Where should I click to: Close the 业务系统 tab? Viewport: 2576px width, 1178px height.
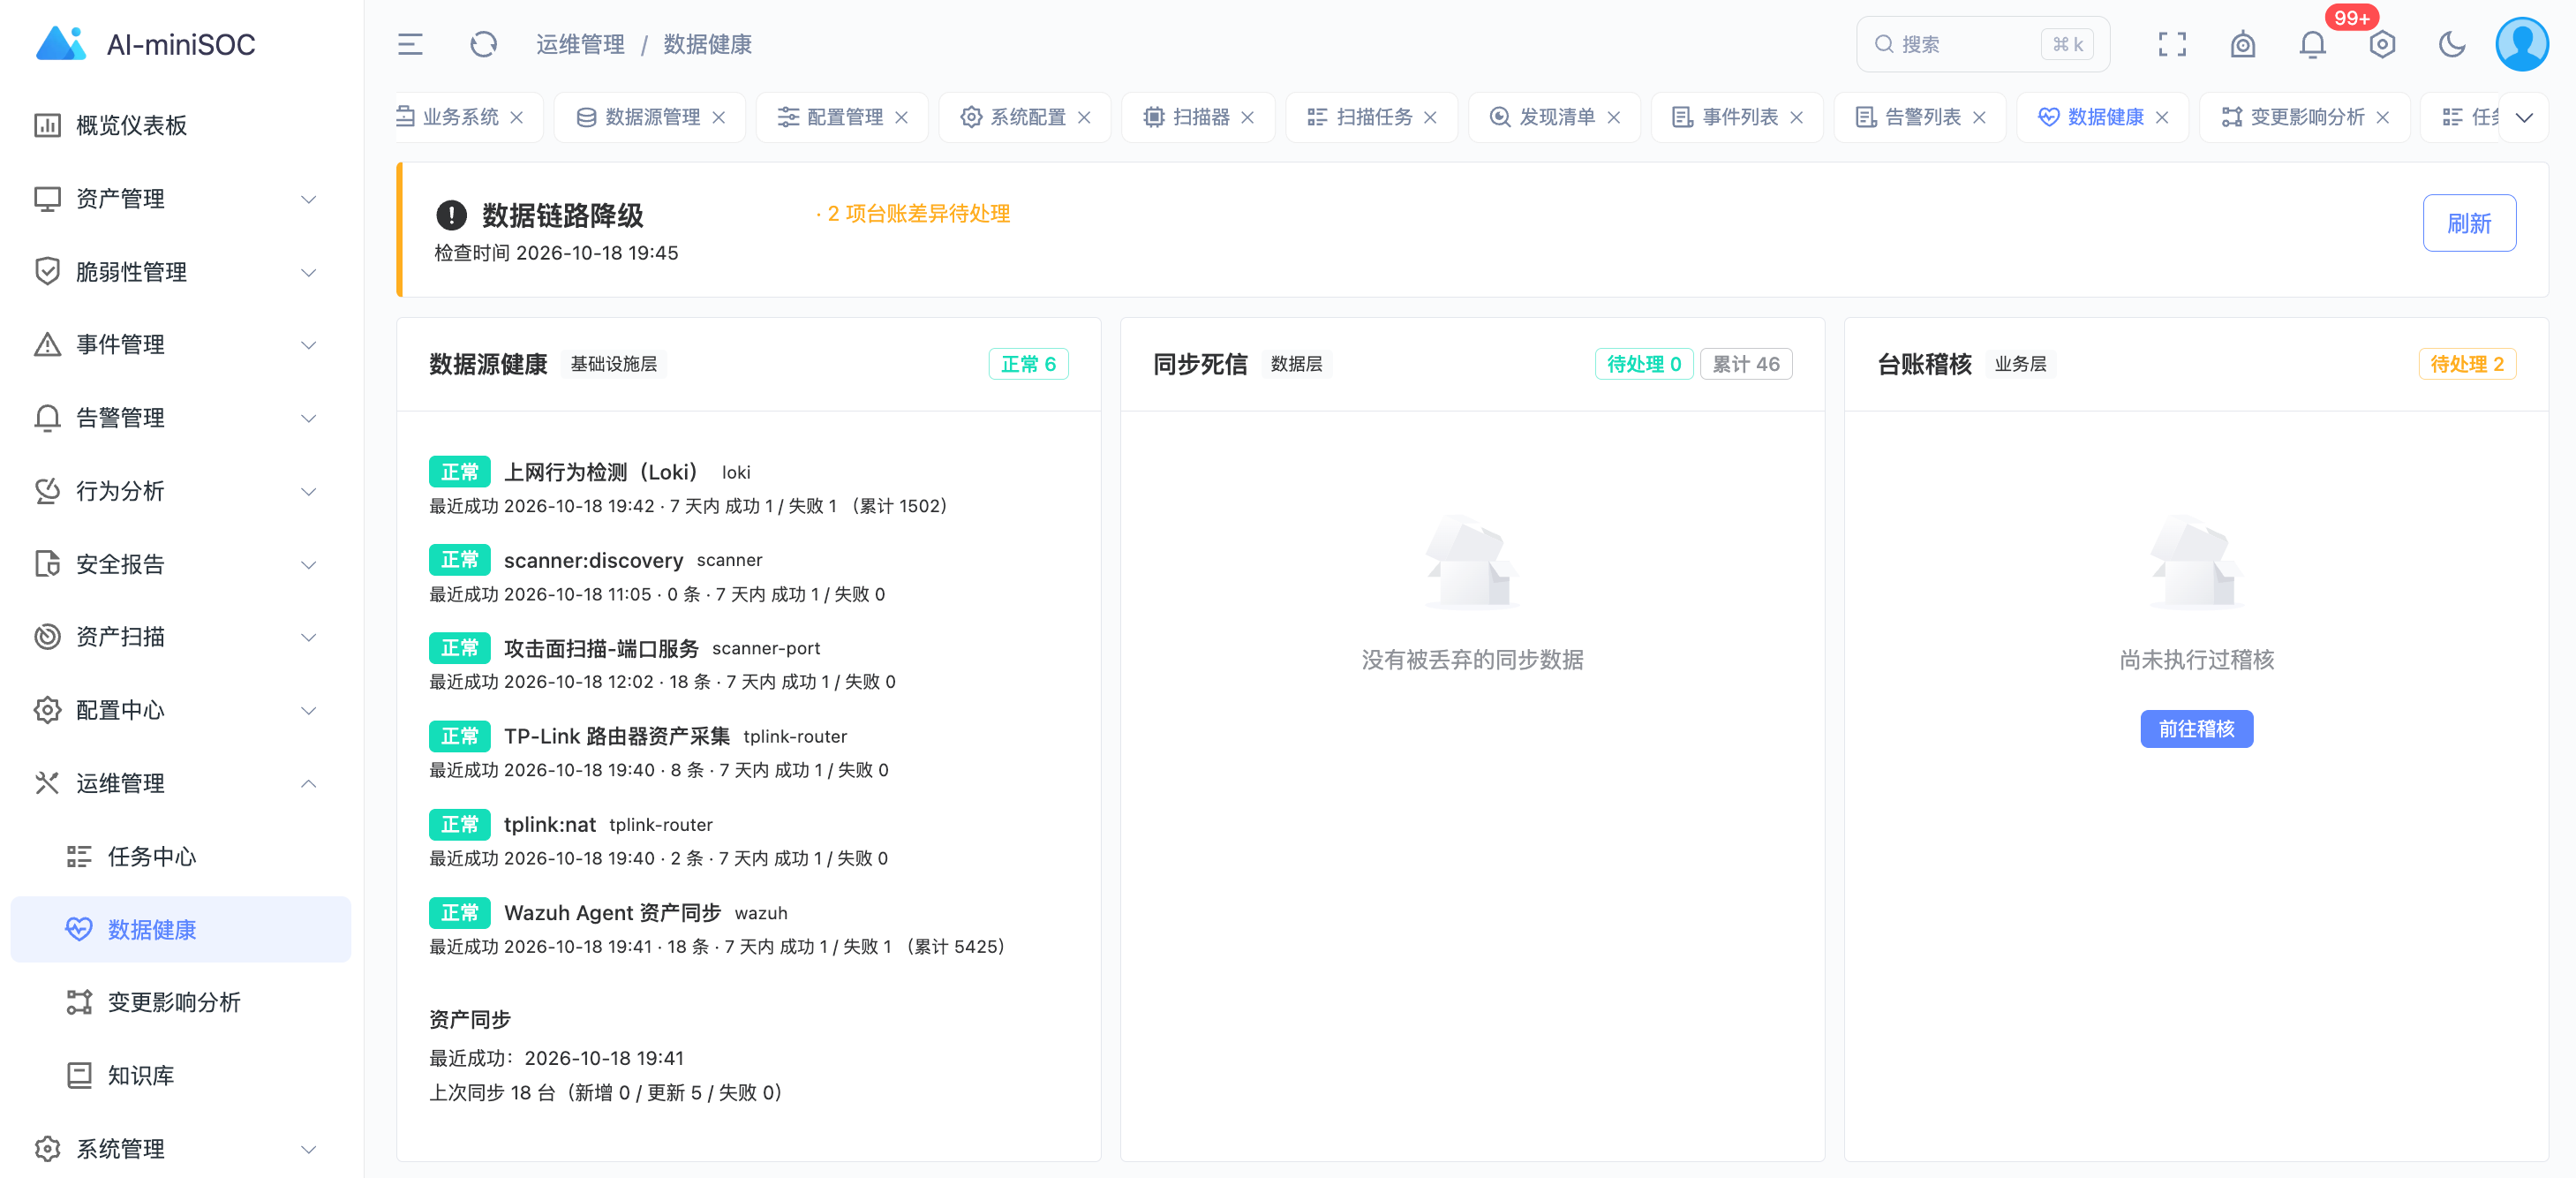[x=517, y=117]
